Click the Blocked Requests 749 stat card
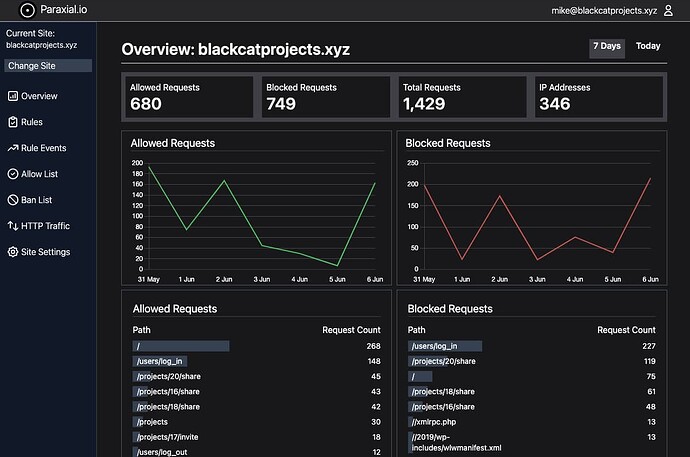 tap(326, 97)
